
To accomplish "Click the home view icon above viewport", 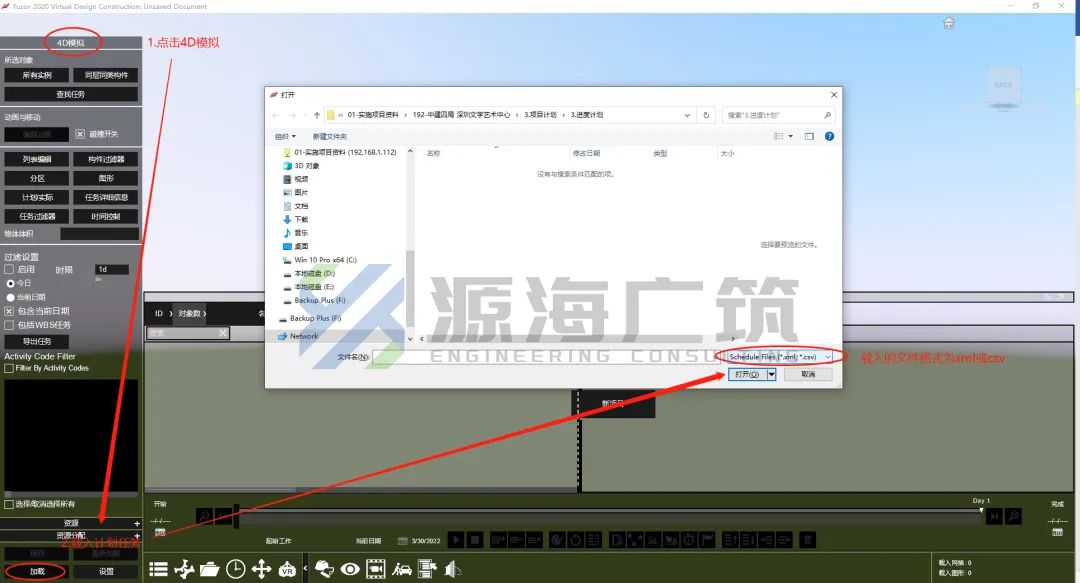I will 949,23.
